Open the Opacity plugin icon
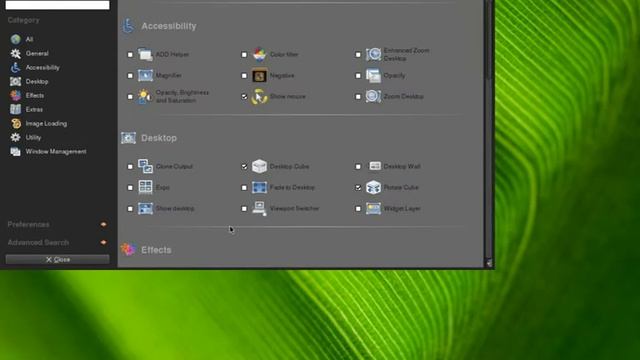 (373, 75)
